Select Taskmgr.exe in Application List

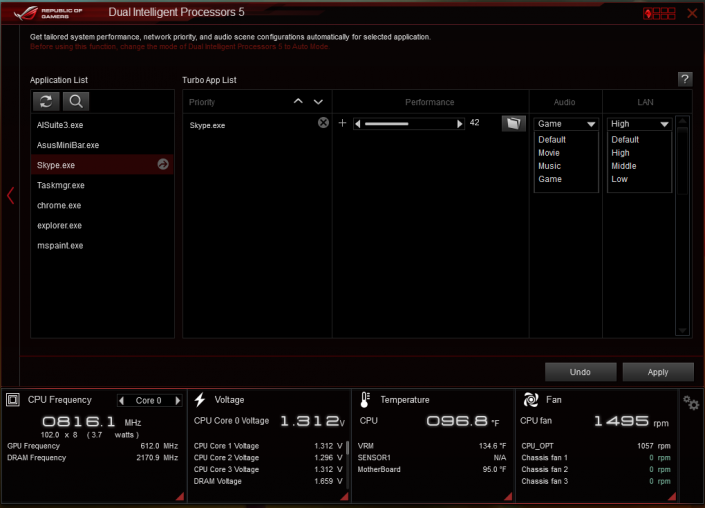[102, 185]
